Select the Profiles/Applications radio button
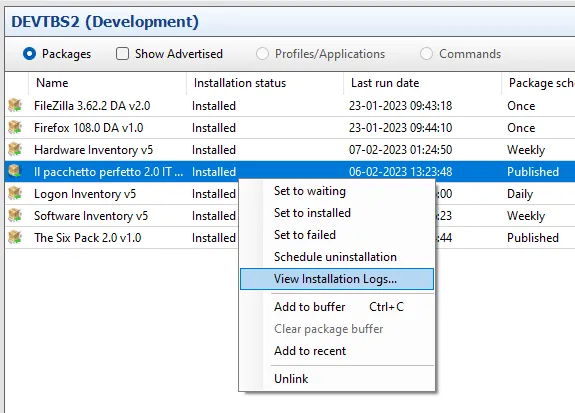Screen dimensions: 575x413 coord(262,54)
